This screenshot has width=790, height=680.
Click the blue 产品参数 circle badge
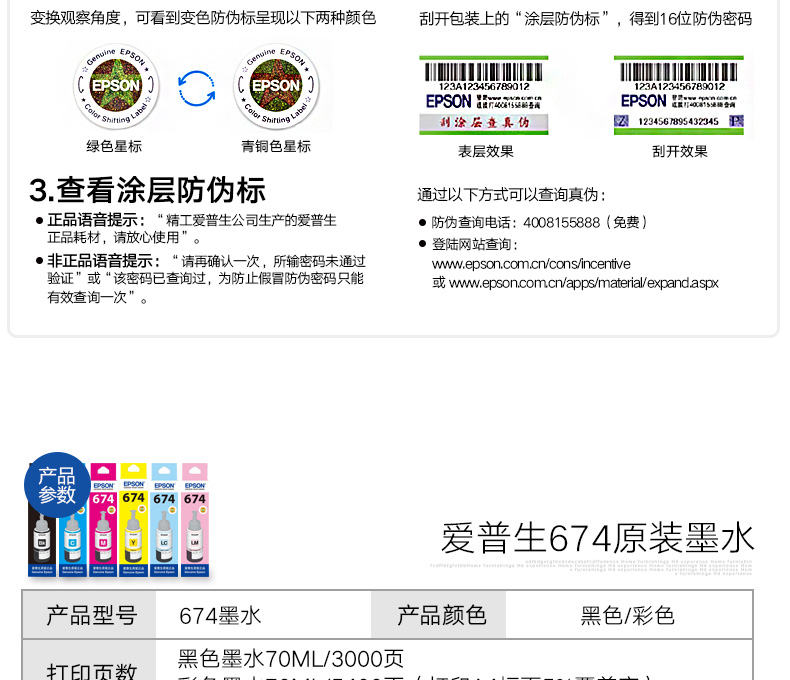57,485
